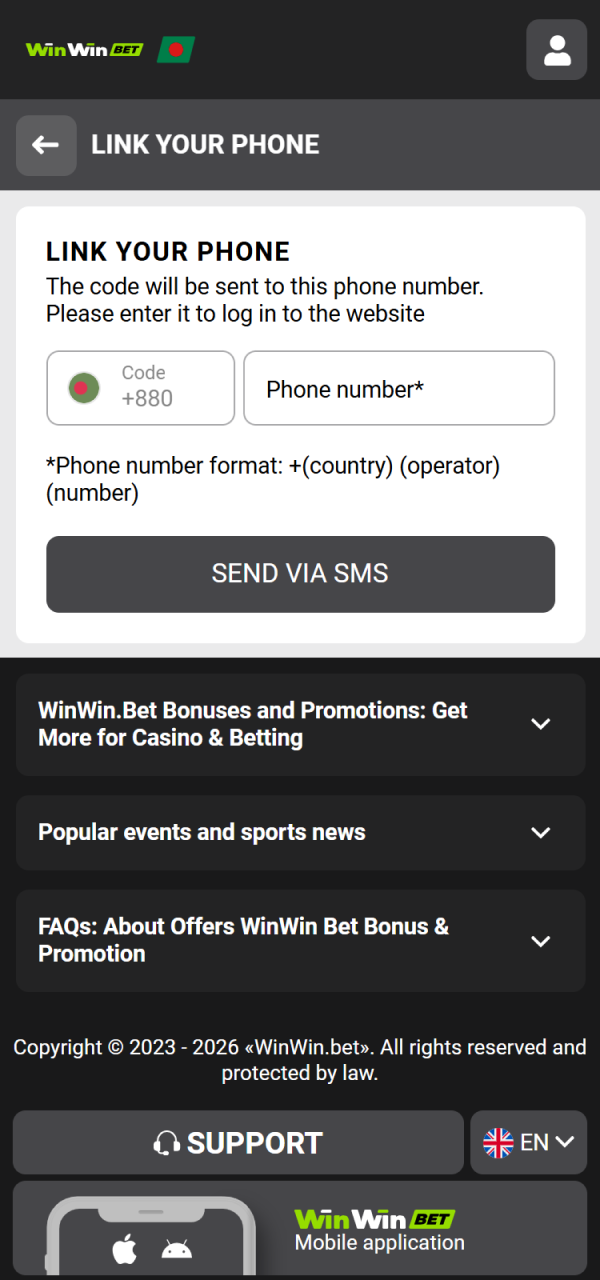
Task: Click the Phone number input field
Action: pos(399,388)
